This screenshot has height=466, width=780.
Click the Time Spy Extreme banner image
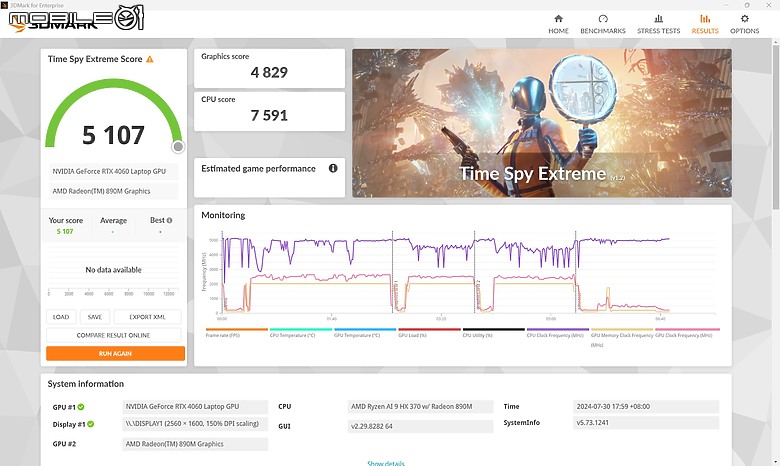(542, 123)
